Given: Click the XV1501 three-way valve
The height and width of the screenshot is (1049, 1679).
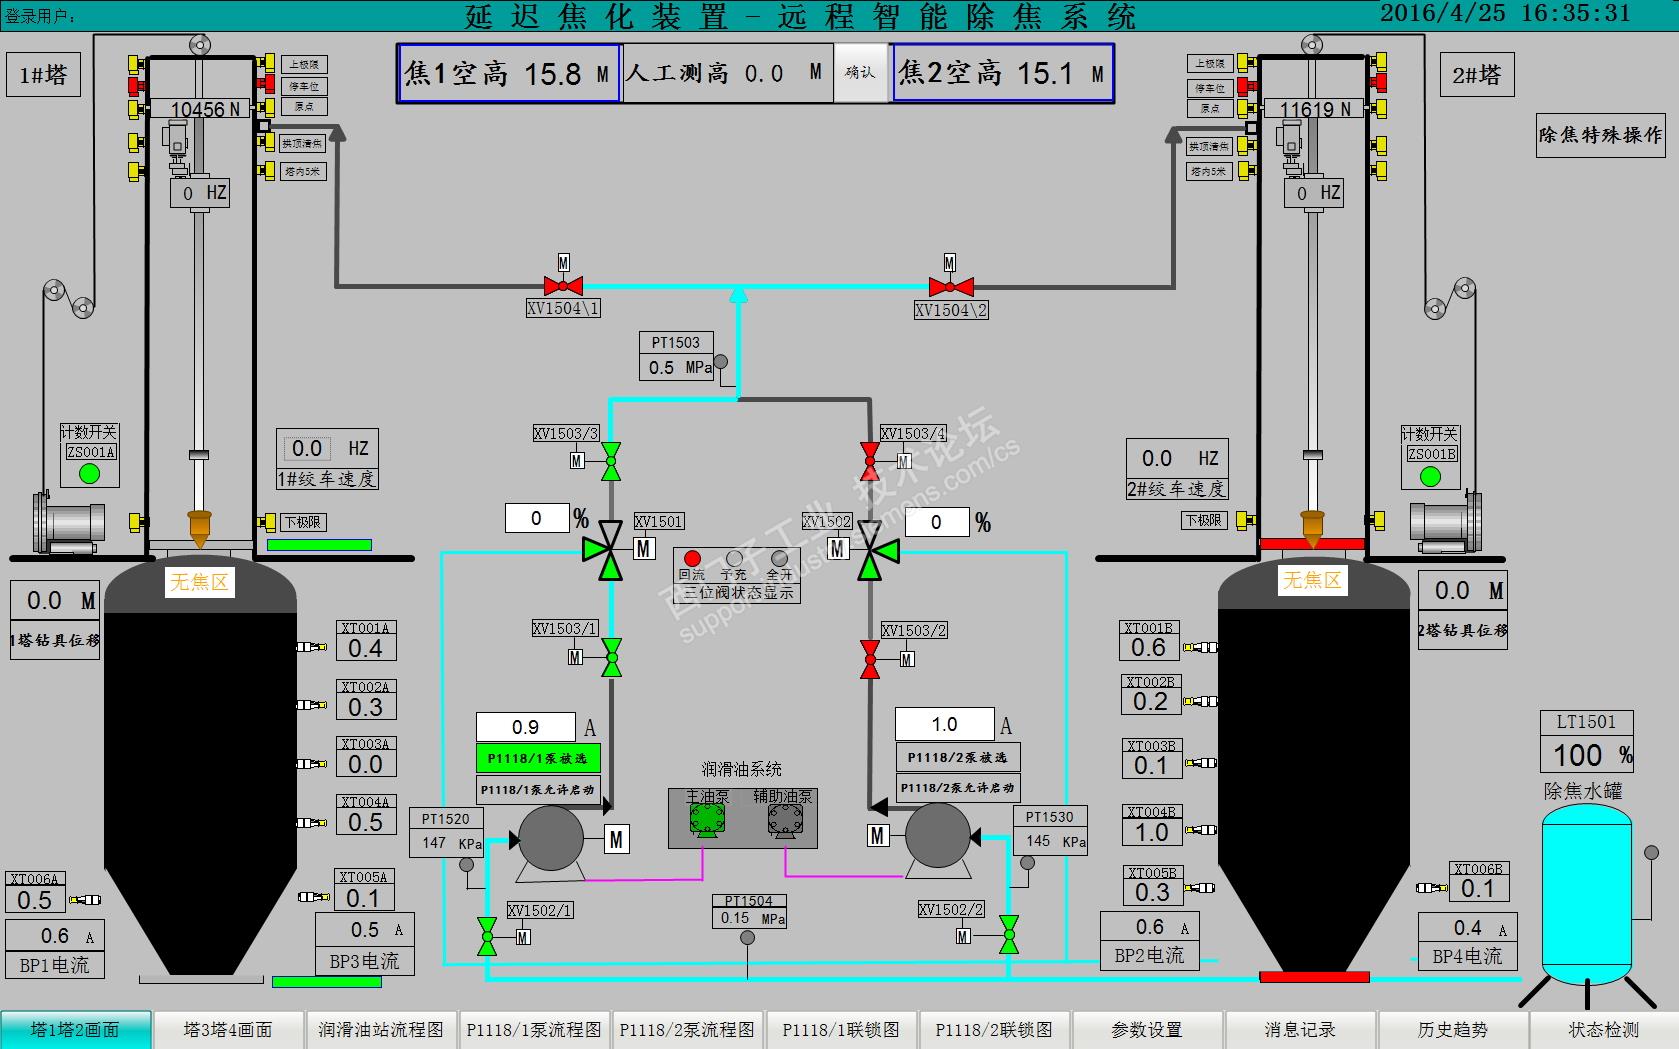Looking at the screenshot, I should click(x=604, y=549).
